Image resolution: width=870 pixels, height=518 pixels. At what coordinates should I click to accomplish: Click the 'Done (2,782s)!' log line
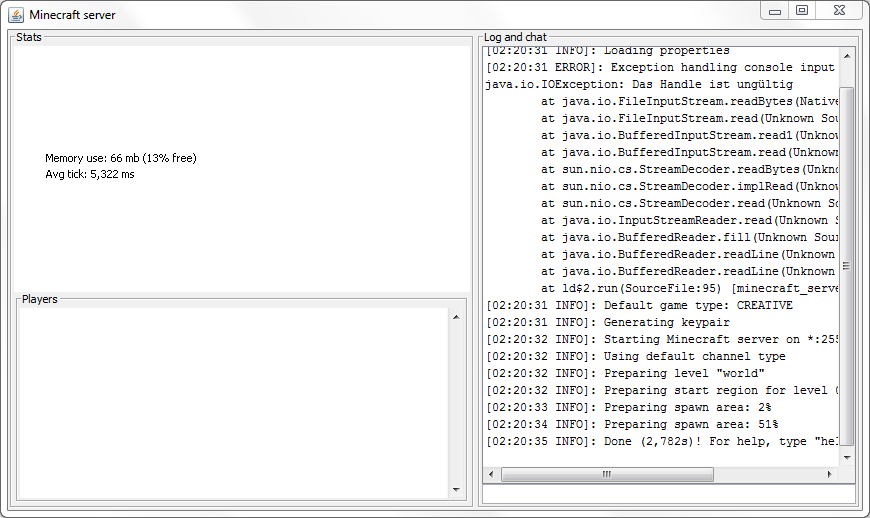pos(662,441)
